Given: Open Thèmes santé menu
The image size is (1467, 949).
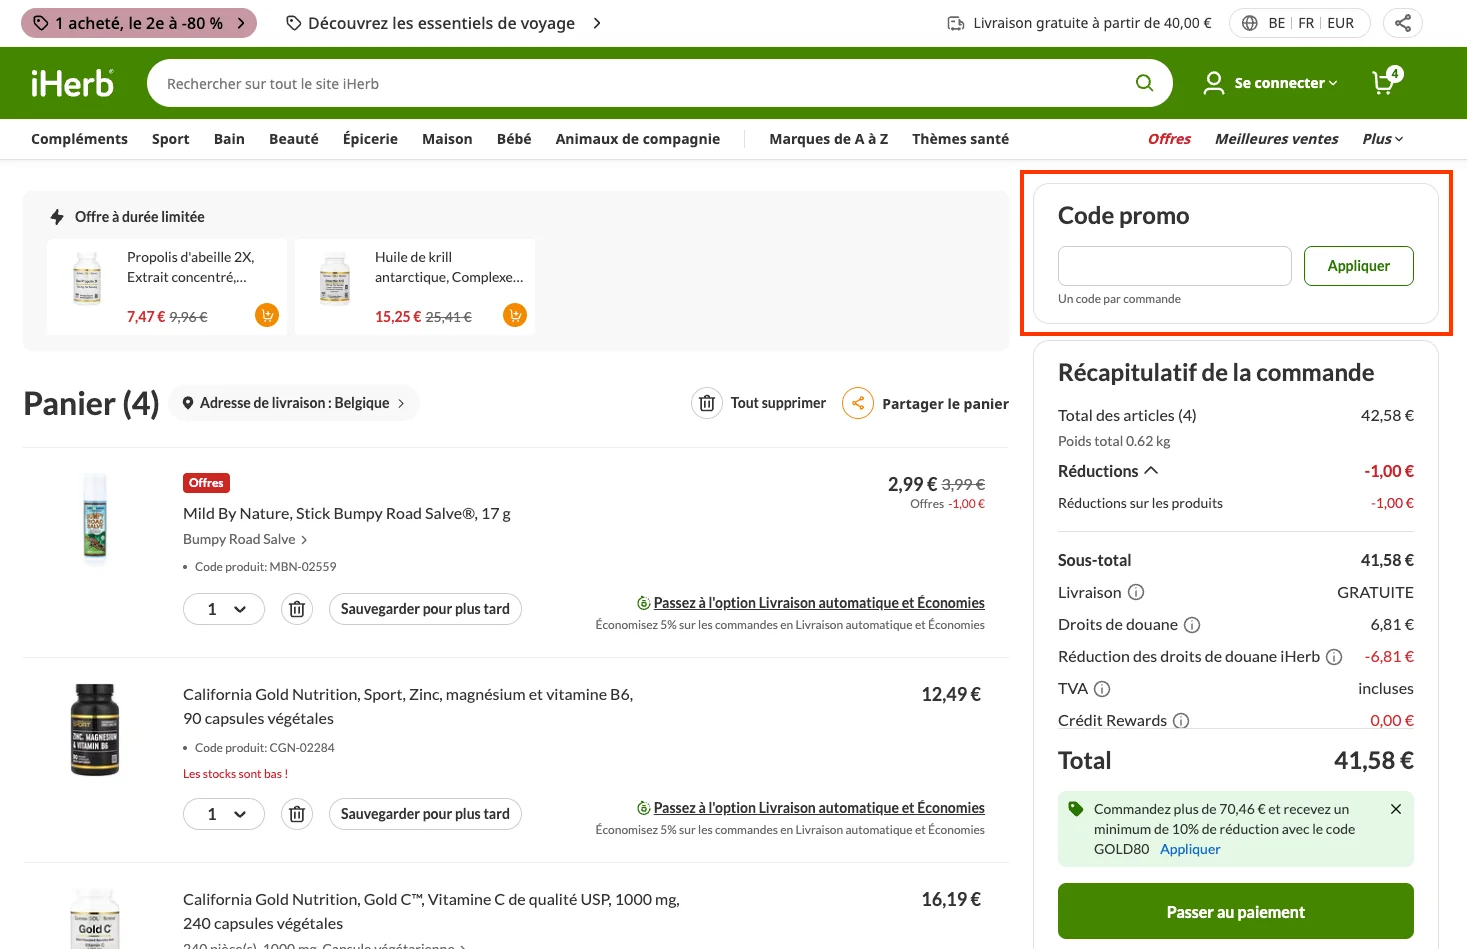Looking at the screenshot, I should 960,139.
